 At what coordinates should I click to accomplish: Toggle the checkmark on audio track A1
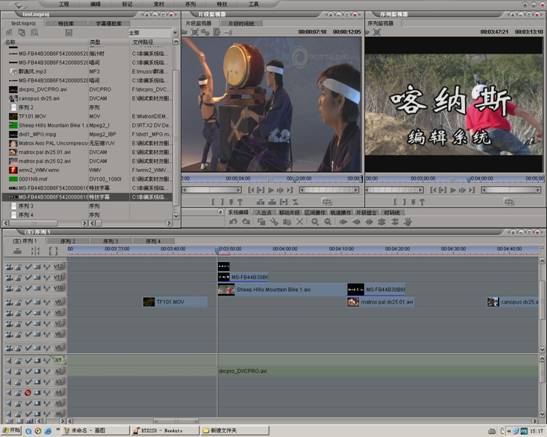point(28,360)
